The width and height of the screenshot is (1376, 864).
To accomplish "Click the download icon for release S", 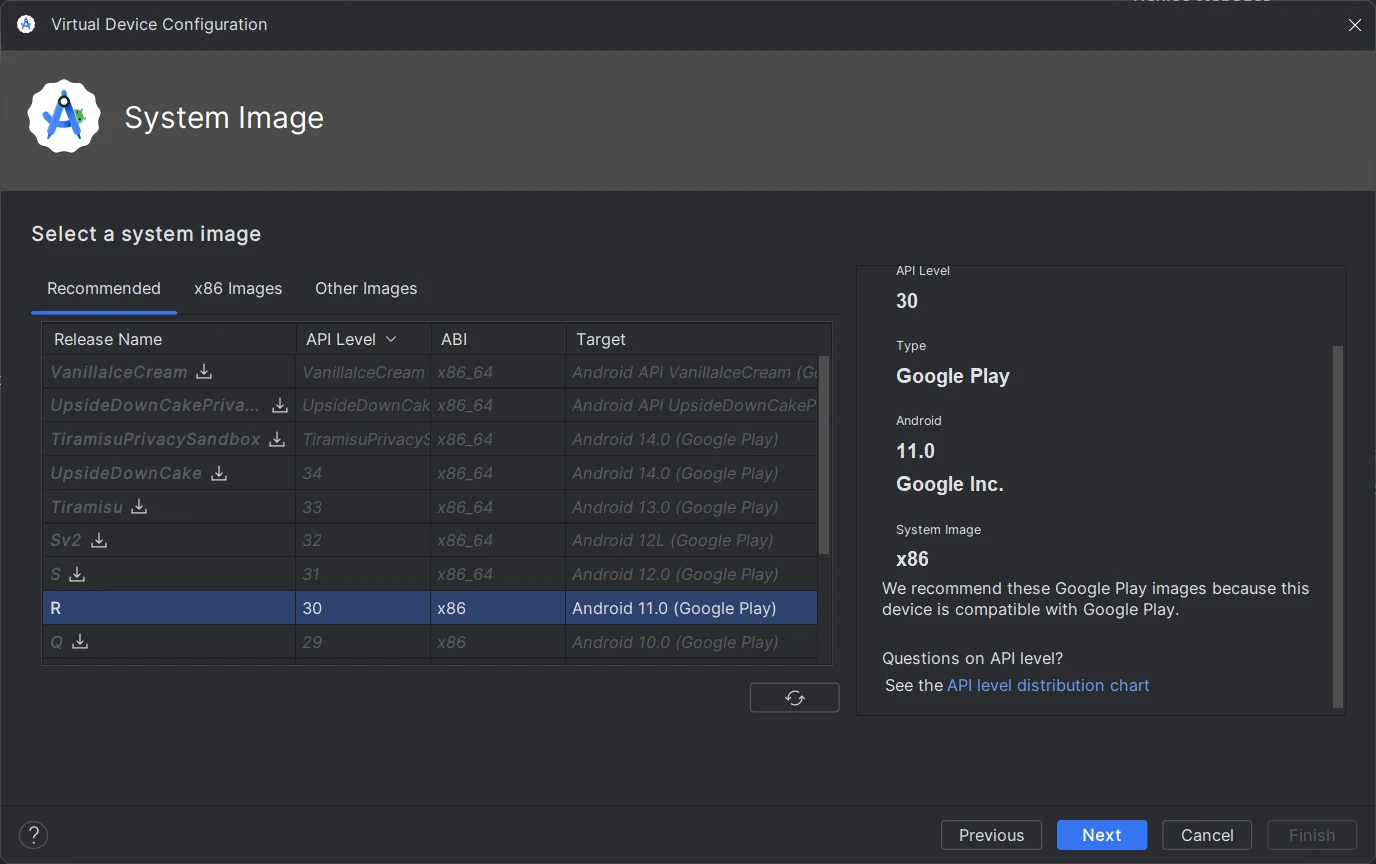I will point(77,575).
